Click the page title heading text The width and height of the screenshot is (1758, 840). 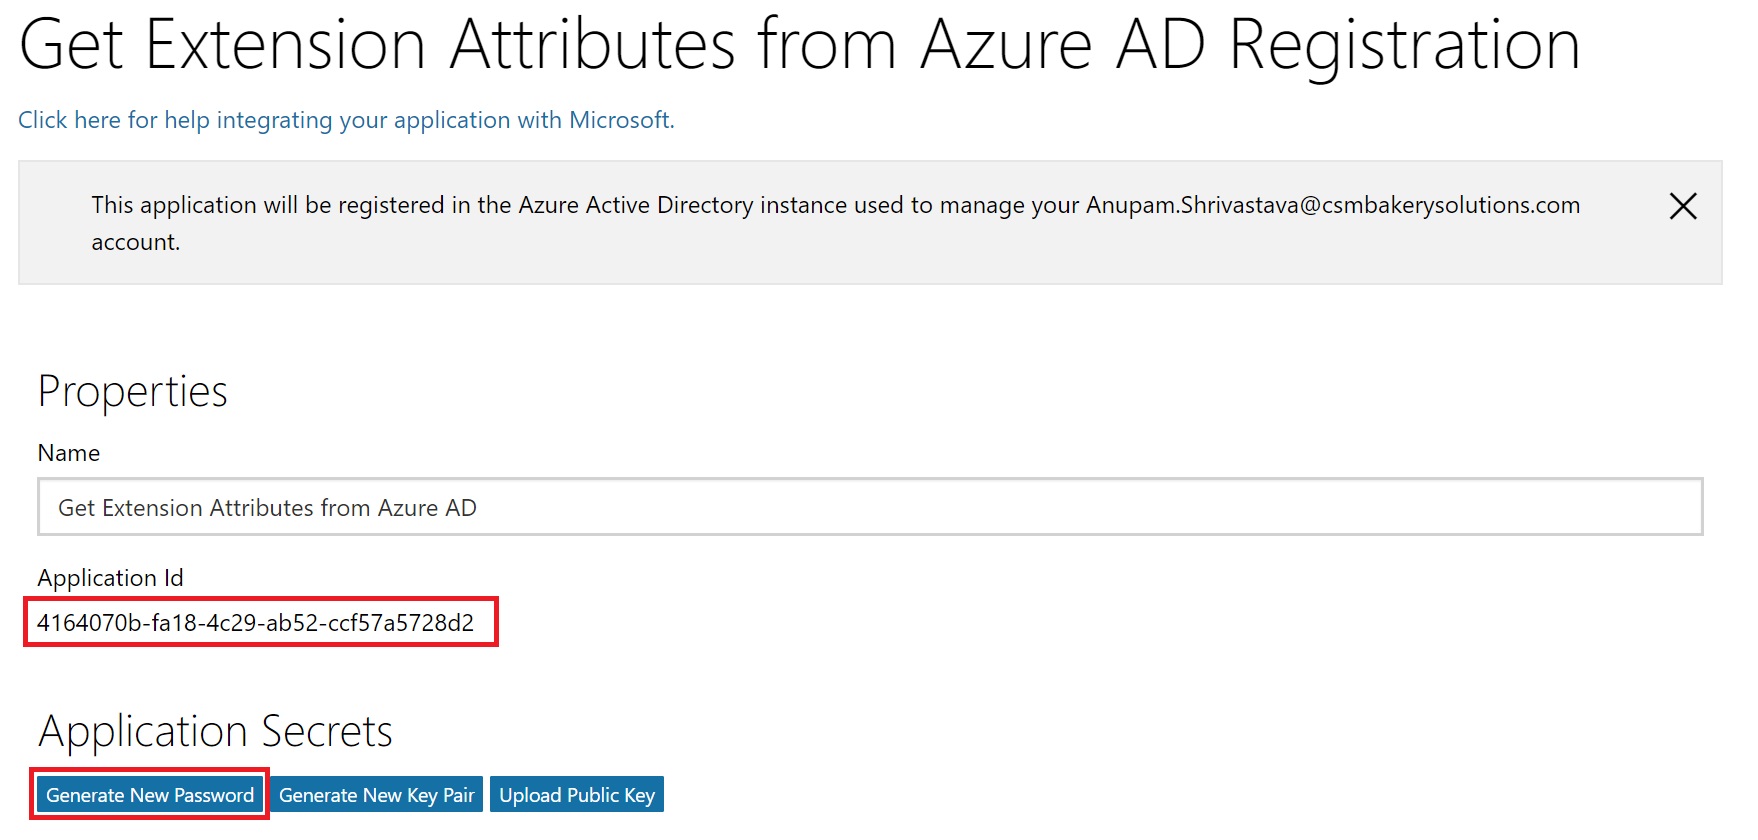799,45
